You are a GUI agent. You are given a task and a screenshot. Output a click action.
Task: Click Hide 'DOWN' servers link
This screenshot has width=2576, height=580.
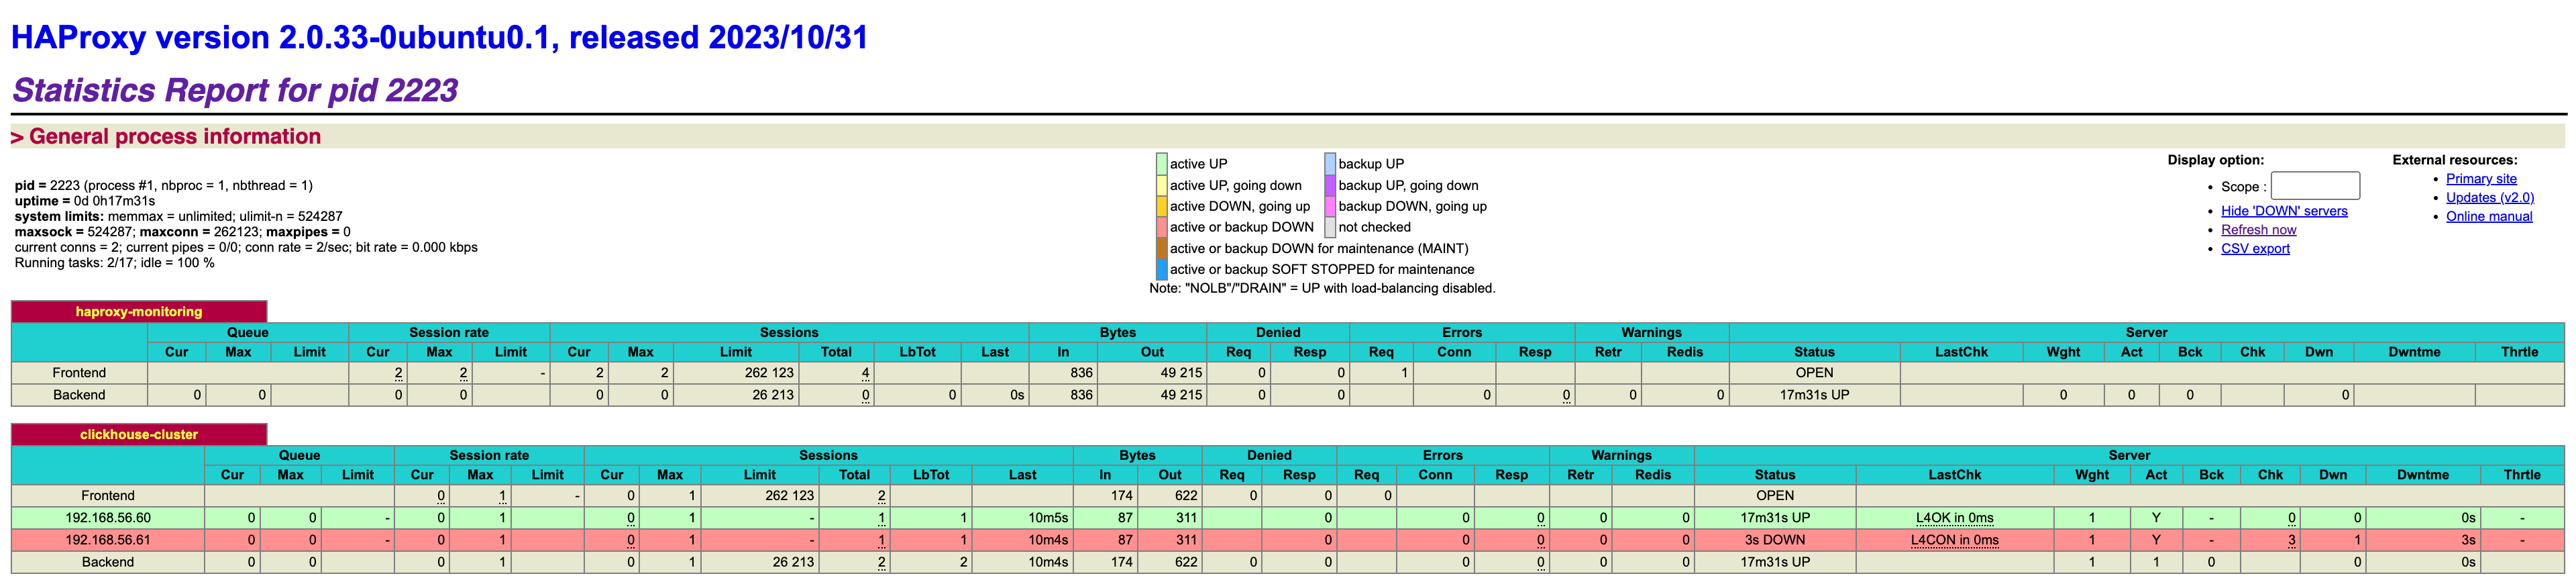pyautogui.click(x=2284, y=211)
